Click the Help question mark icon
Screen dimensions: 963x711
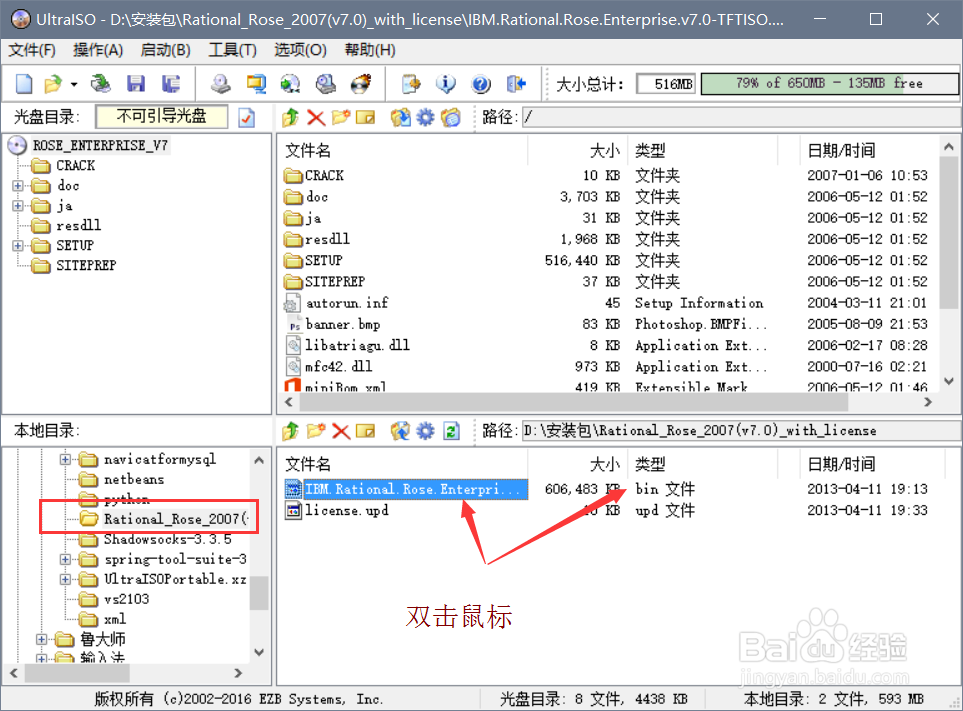(481, 84)
